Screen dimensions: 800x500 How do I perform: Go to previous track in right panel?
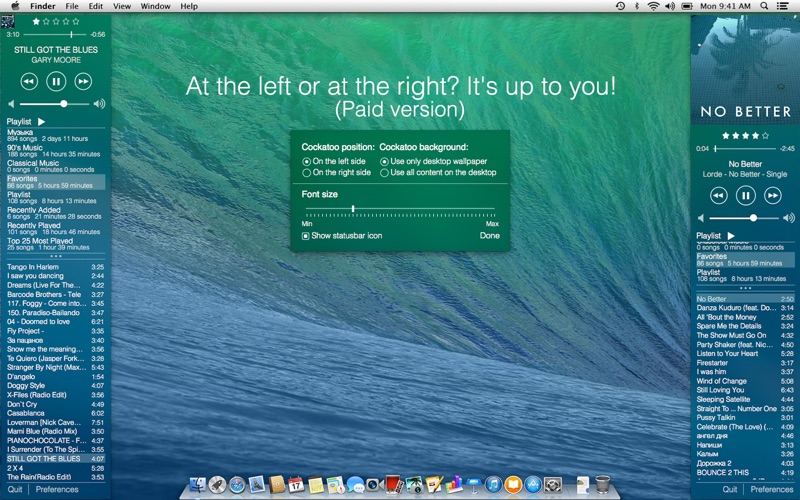tap(718, 195)
